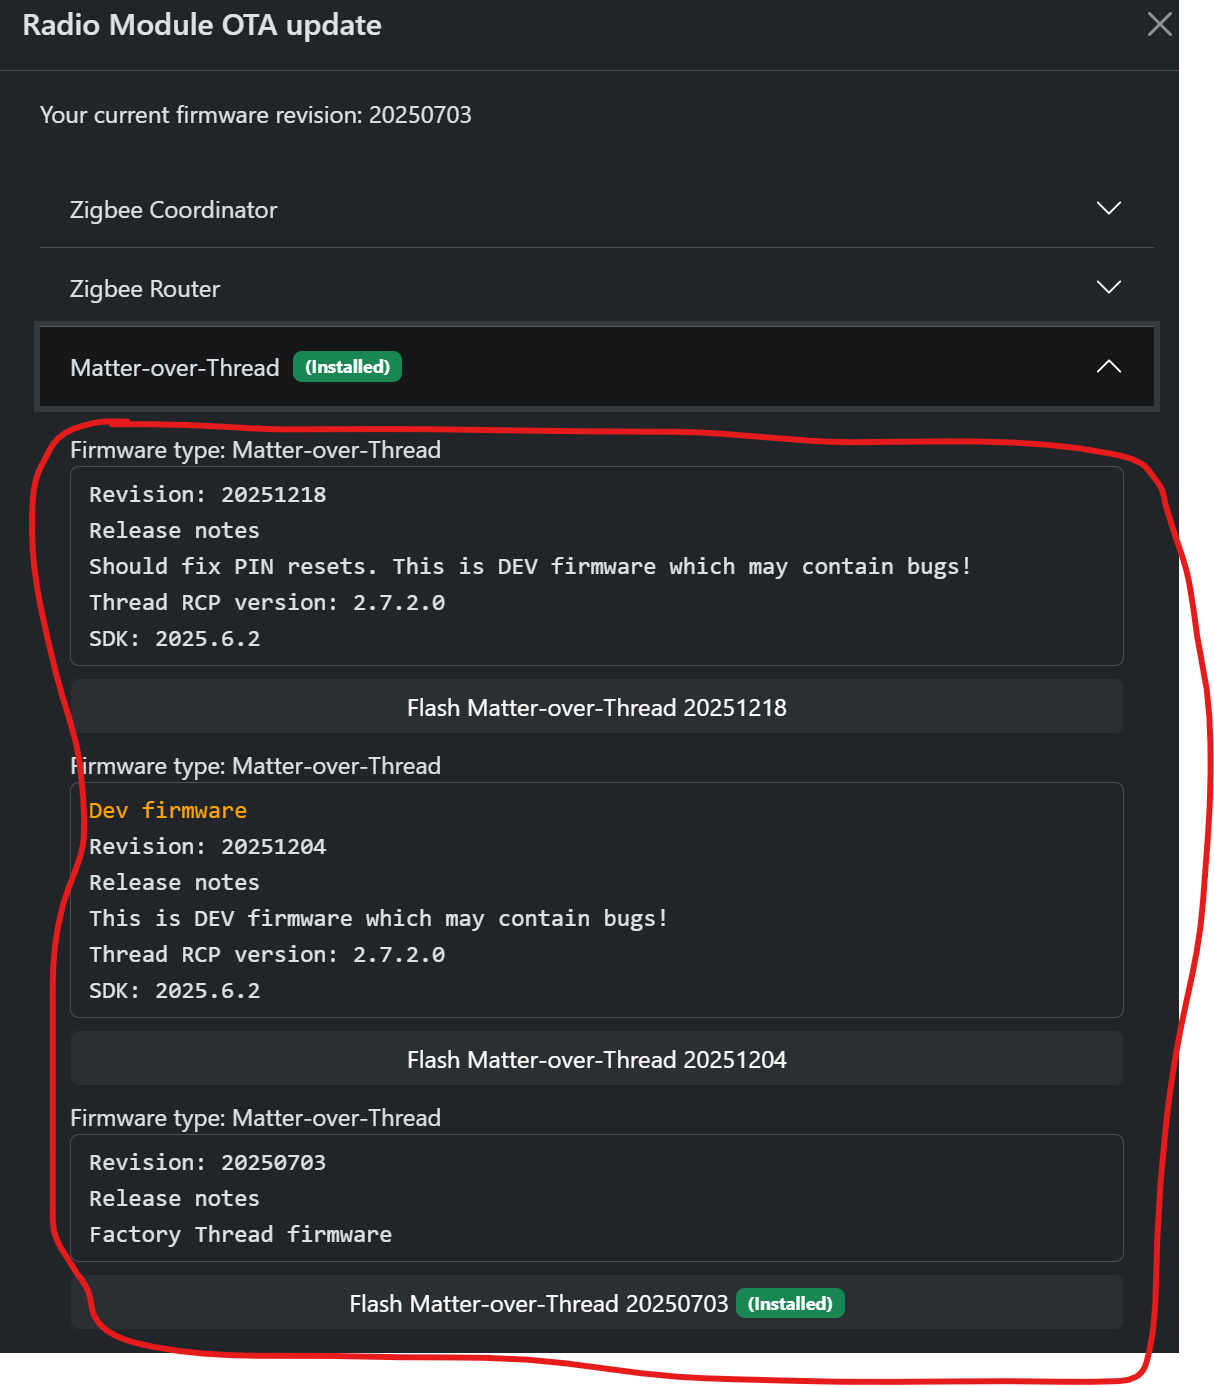Expand the Zigbee Router chevron arrow
Screen dimensions: 1214x1386
(x=1108, y=287)
